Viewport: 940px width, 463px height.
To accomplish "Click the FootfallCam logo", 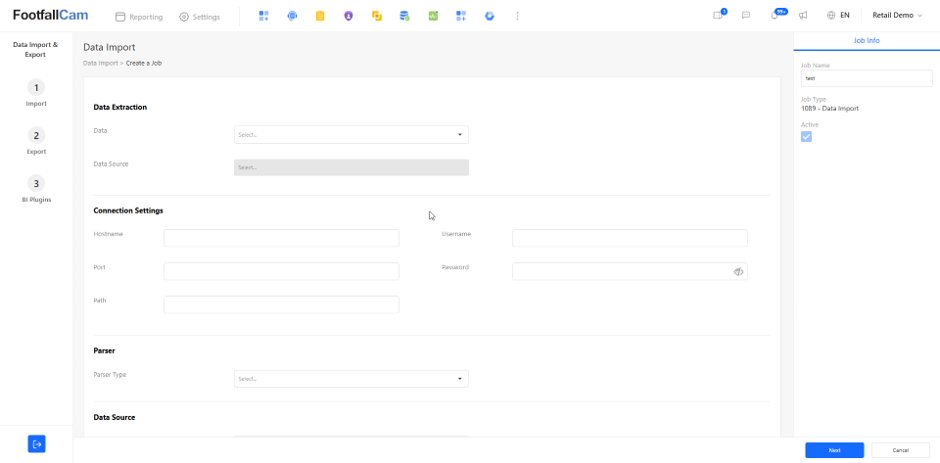I will pos(50,16).
